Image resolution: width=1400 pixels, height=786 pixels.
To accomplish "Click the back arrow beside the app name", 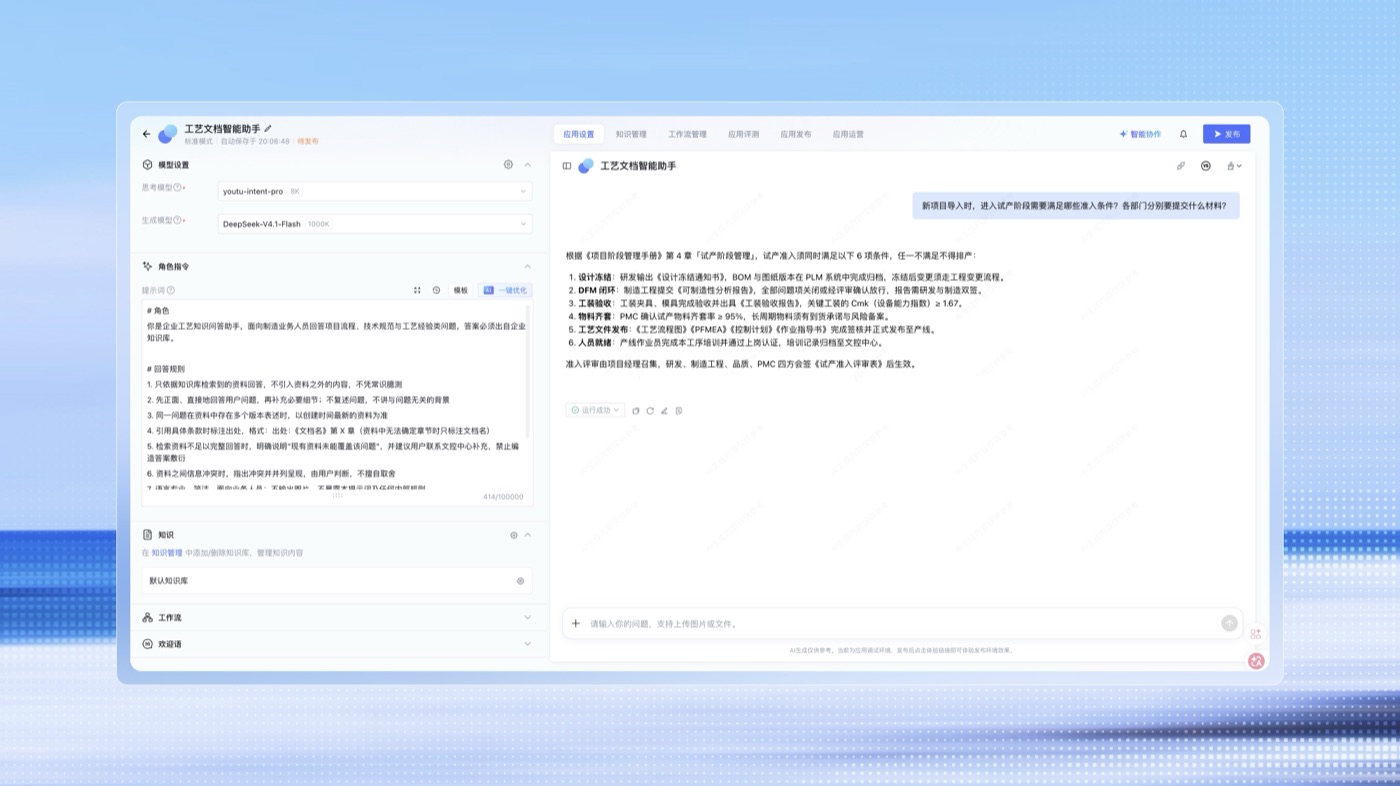I will (x=147, y=134).
